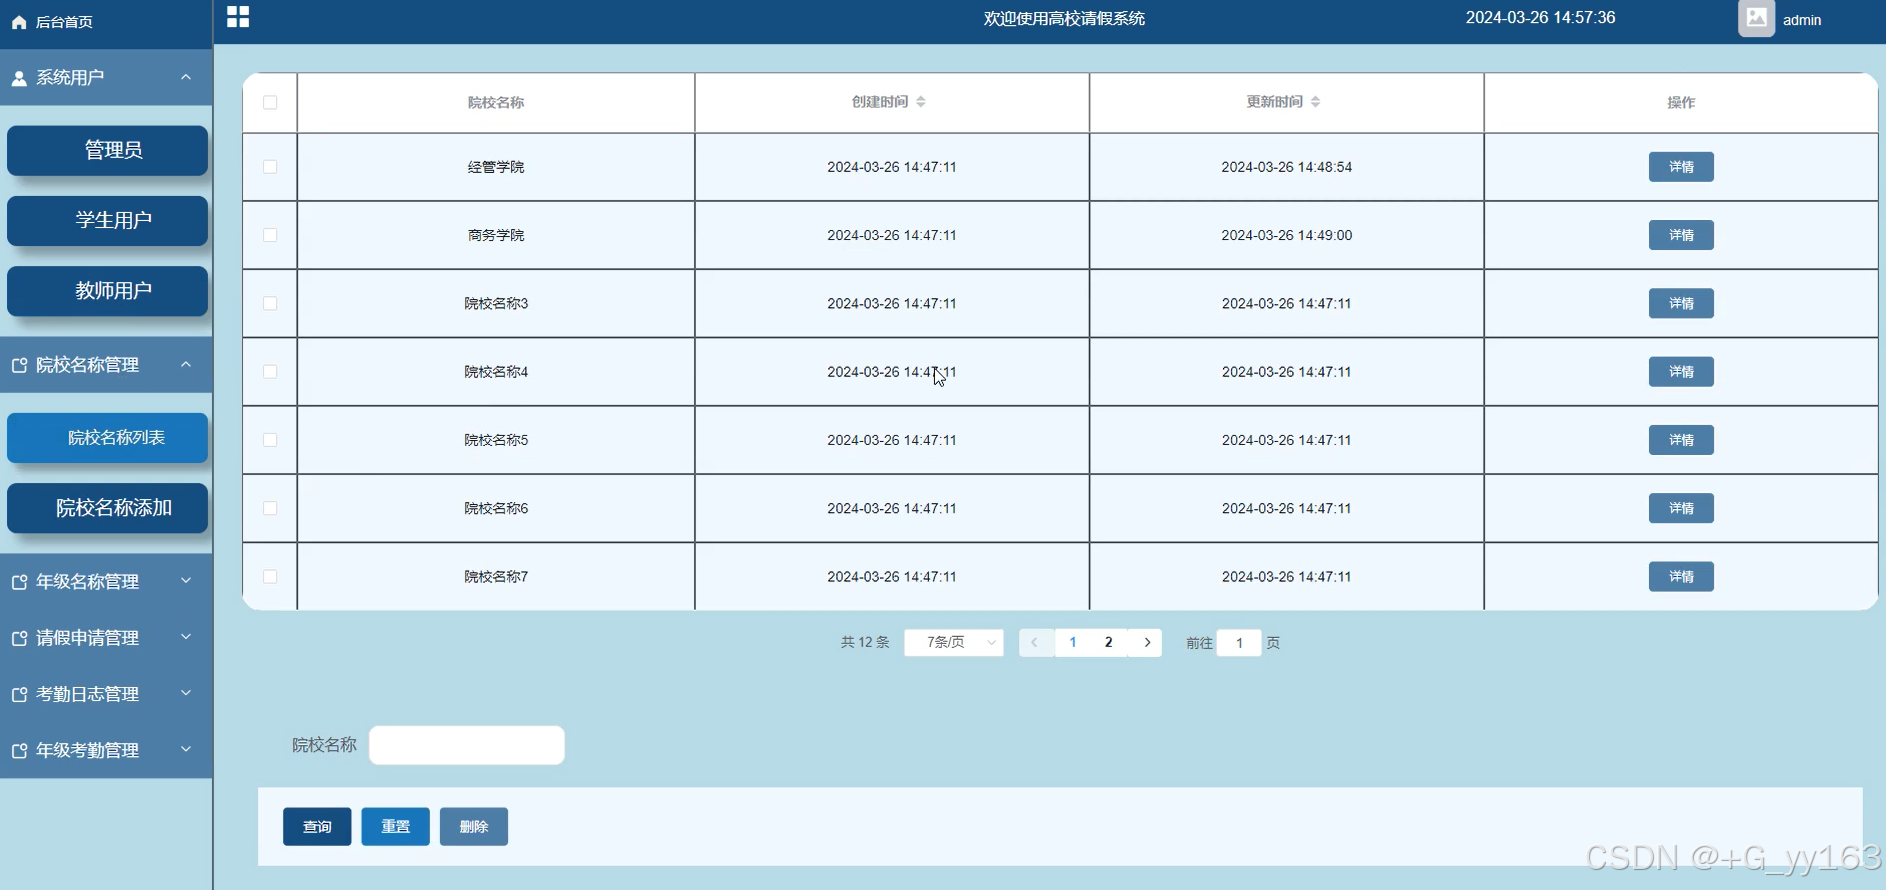Open the 管理员 menu item
The width and height of the screenshot is (1886, 890).
pyautogui.click(x=108, y=150)
